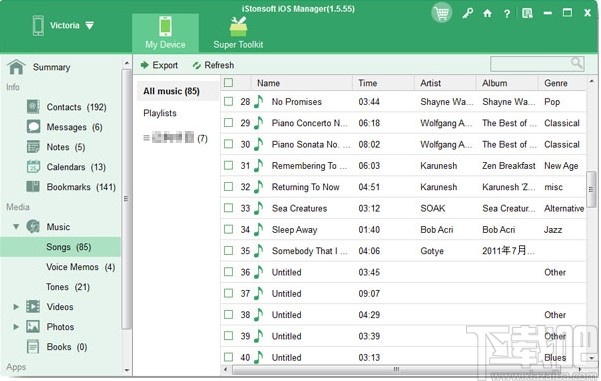Click music note icon of Returning To Now
This screenshot has height=381, width=601.
point(259,187)
